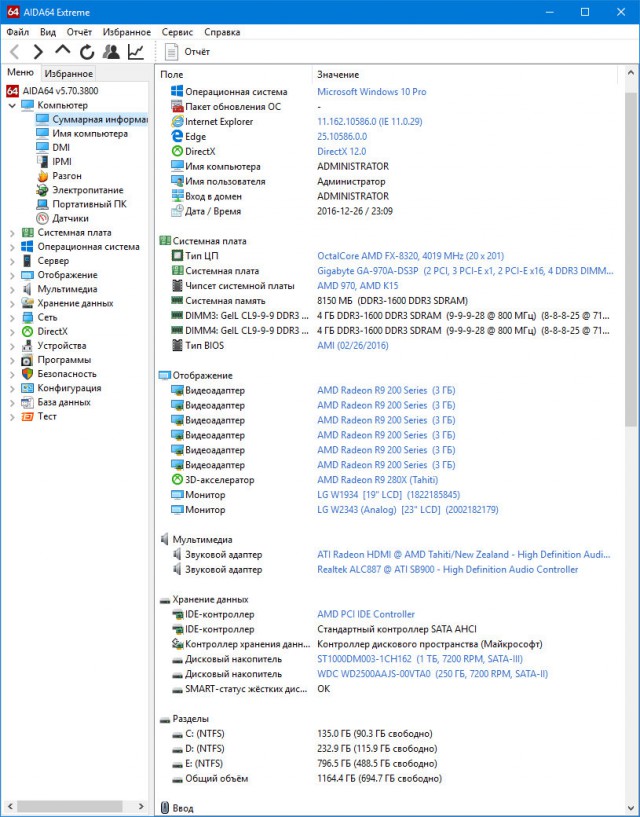640x817 pixels.
Task: Expand the Системная плата tree node
Action: tap(12, 233)
